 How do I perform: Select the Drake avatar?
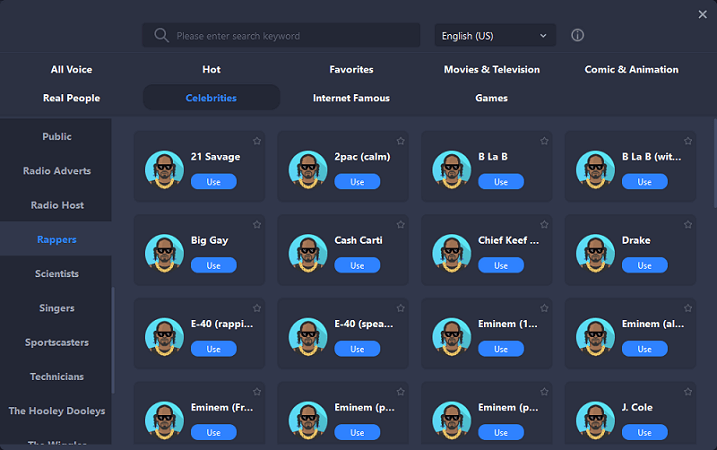click(595, 253)
